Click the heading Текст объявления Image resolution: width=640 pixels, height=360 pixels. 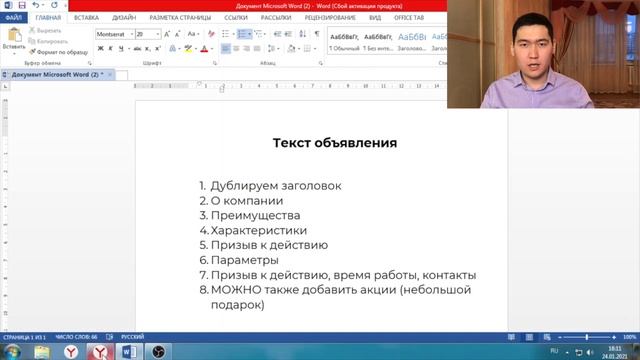tap(335, 143)
